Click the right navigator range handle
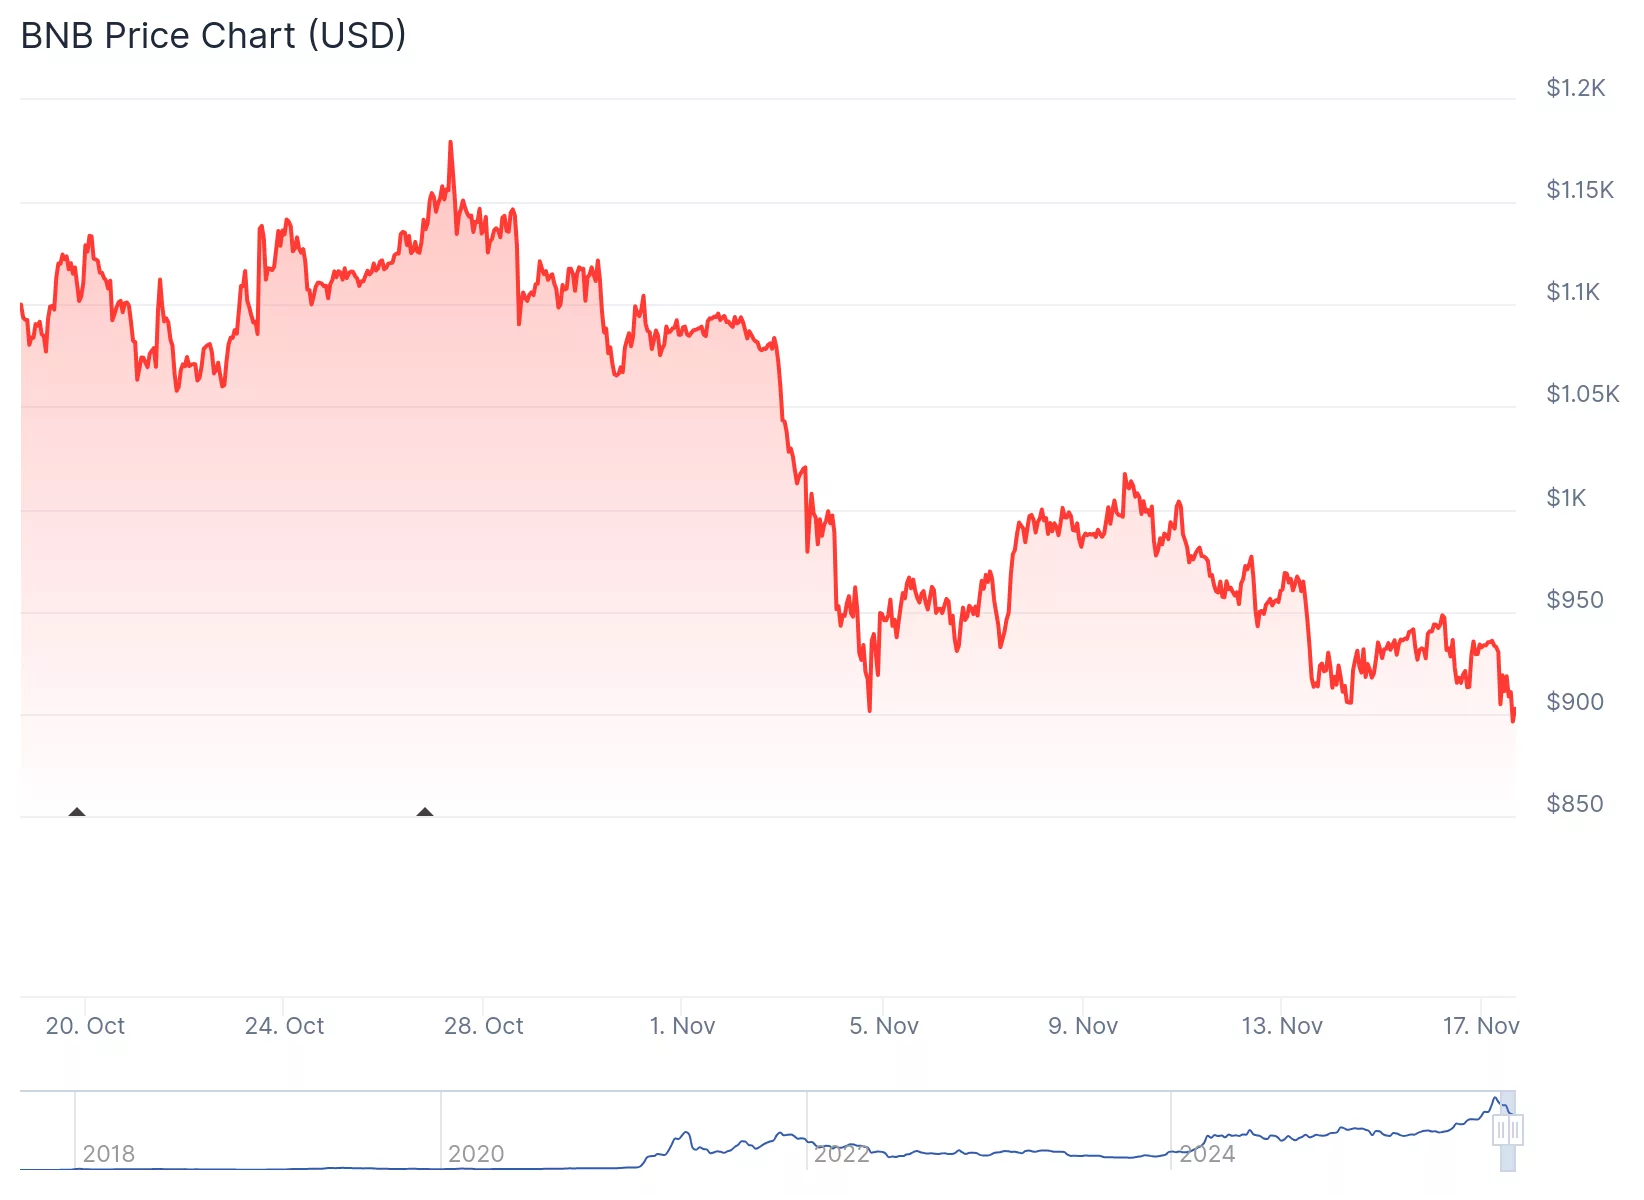 click(1515, 1131)
